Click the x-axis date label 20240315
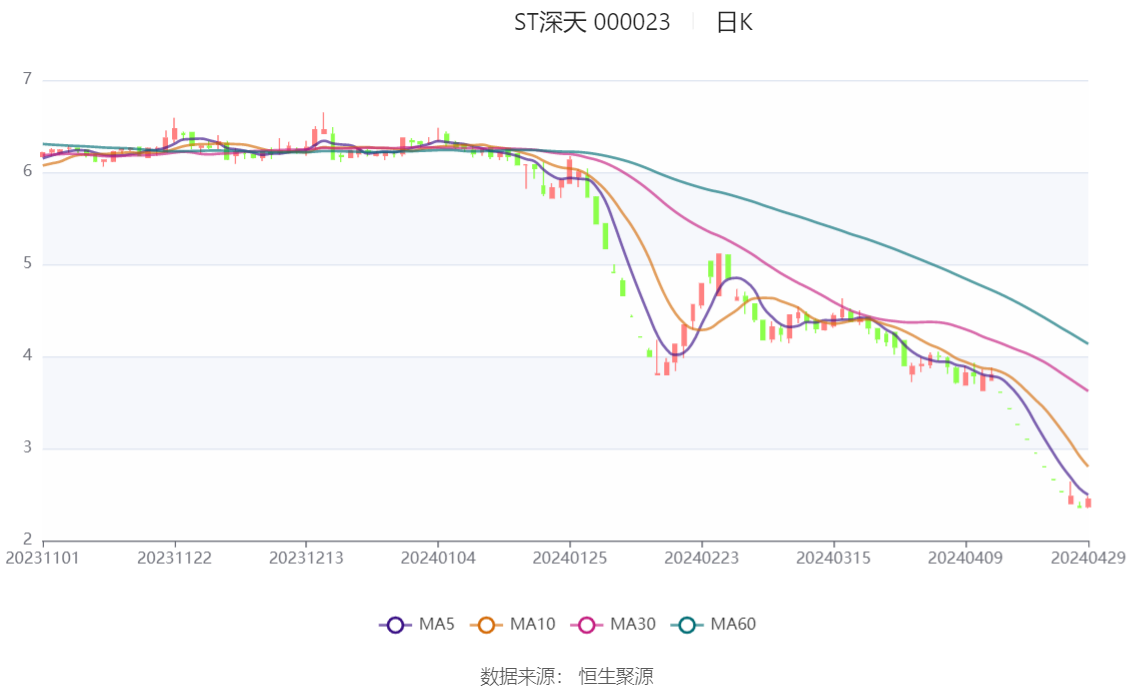 (x=833, y=559)
